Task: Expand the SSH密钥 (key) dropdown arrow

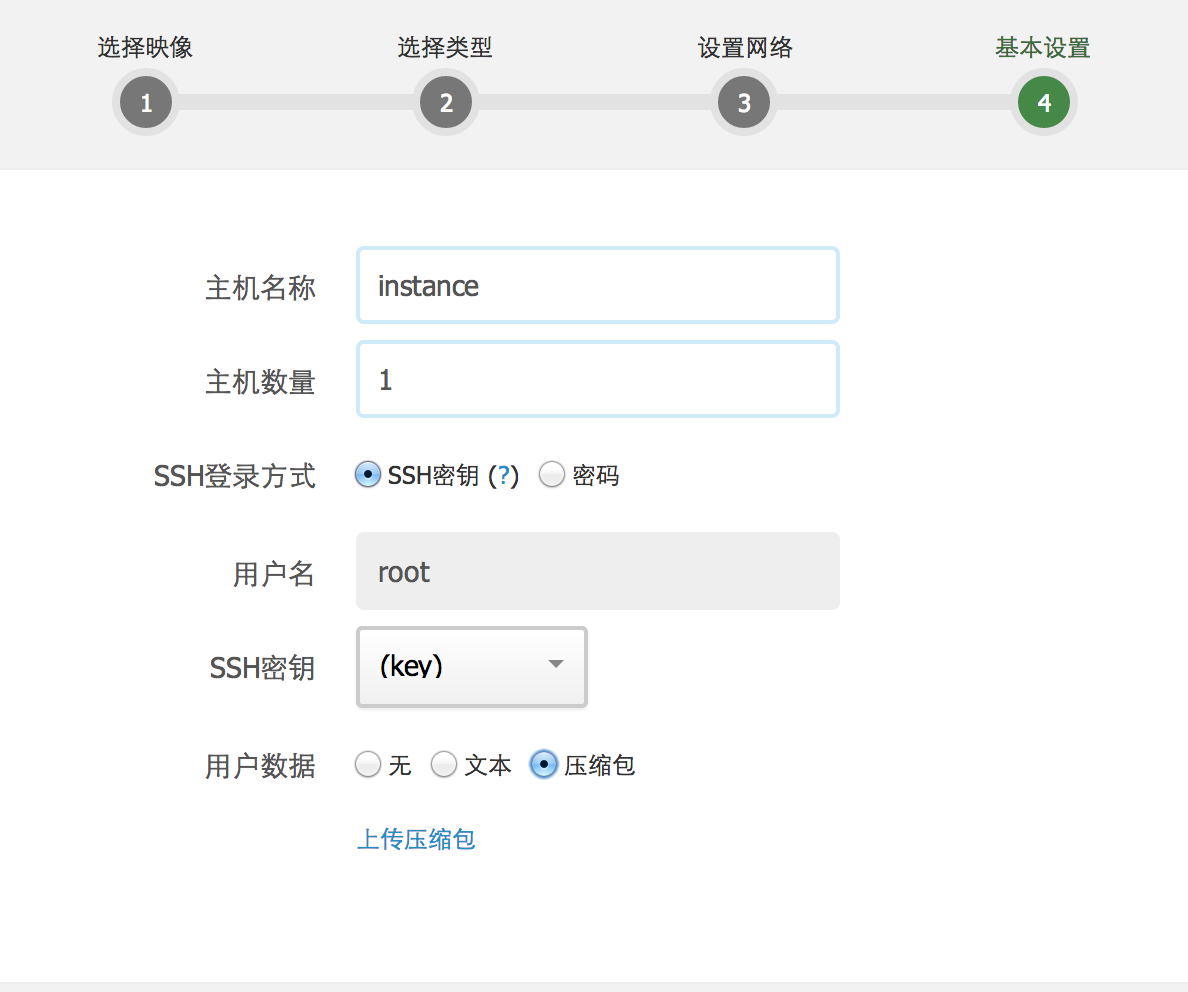Action: [x=556, y=665]
